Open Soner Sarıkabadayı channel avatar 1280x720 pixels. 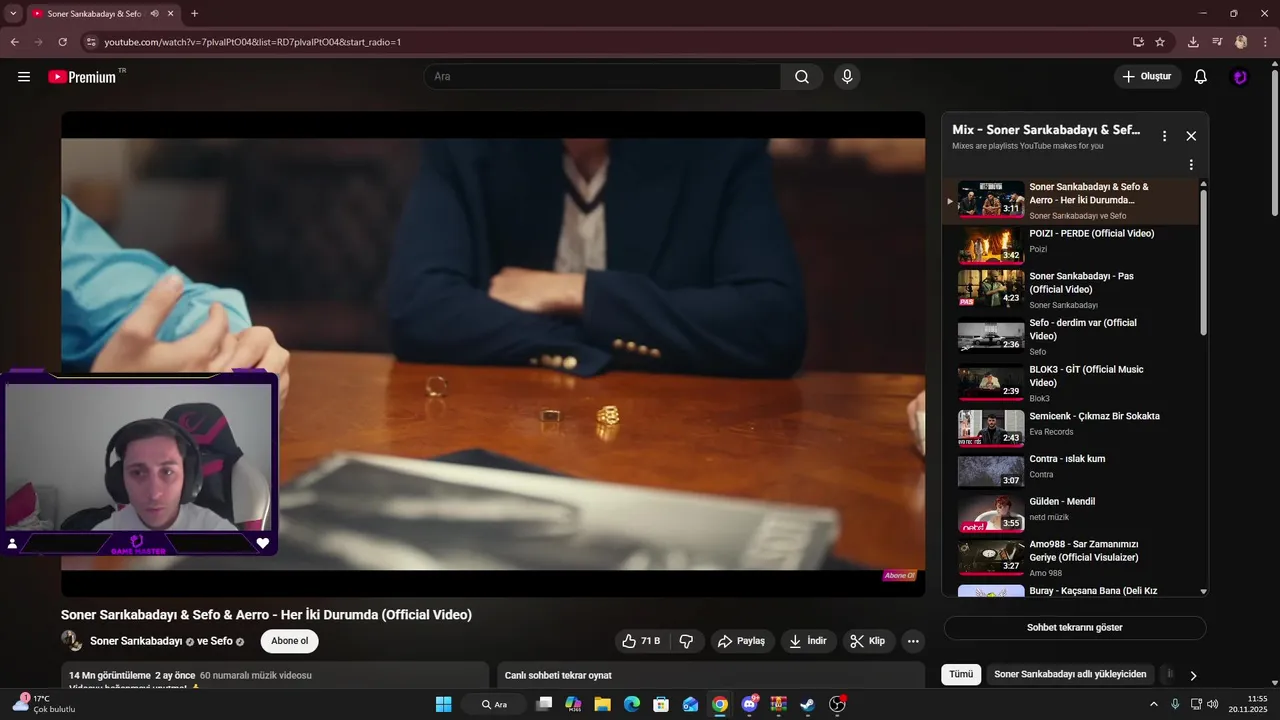click(72, 641)
